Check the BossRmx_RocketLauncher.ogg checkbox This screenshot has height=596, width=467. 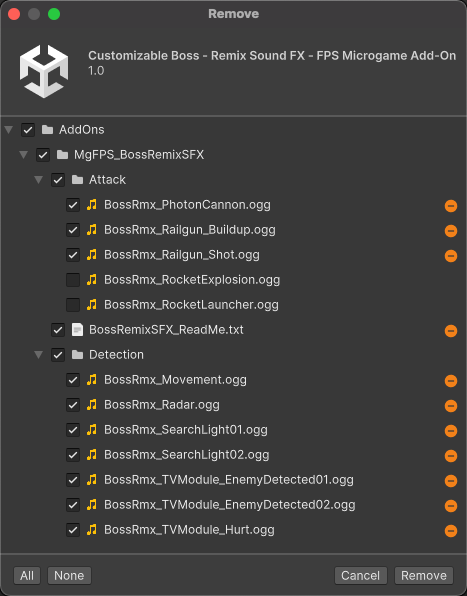(73, 305)
